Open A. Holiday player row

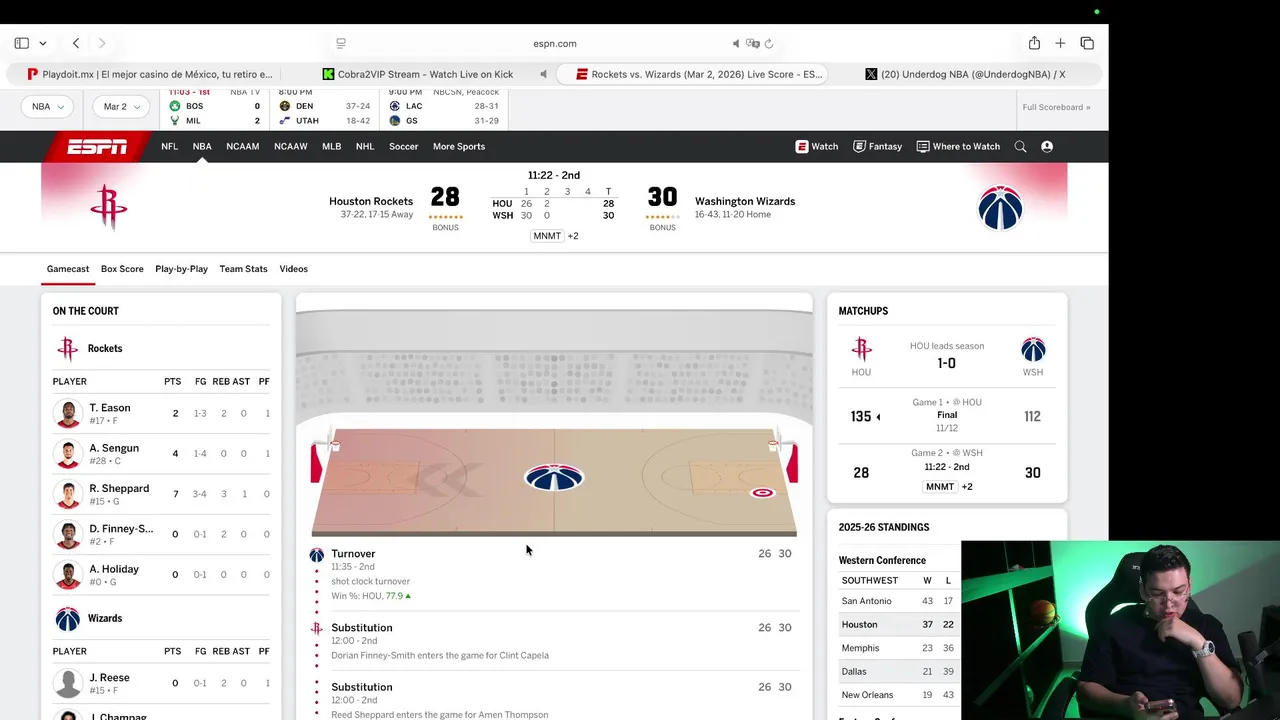pos(161,575)
